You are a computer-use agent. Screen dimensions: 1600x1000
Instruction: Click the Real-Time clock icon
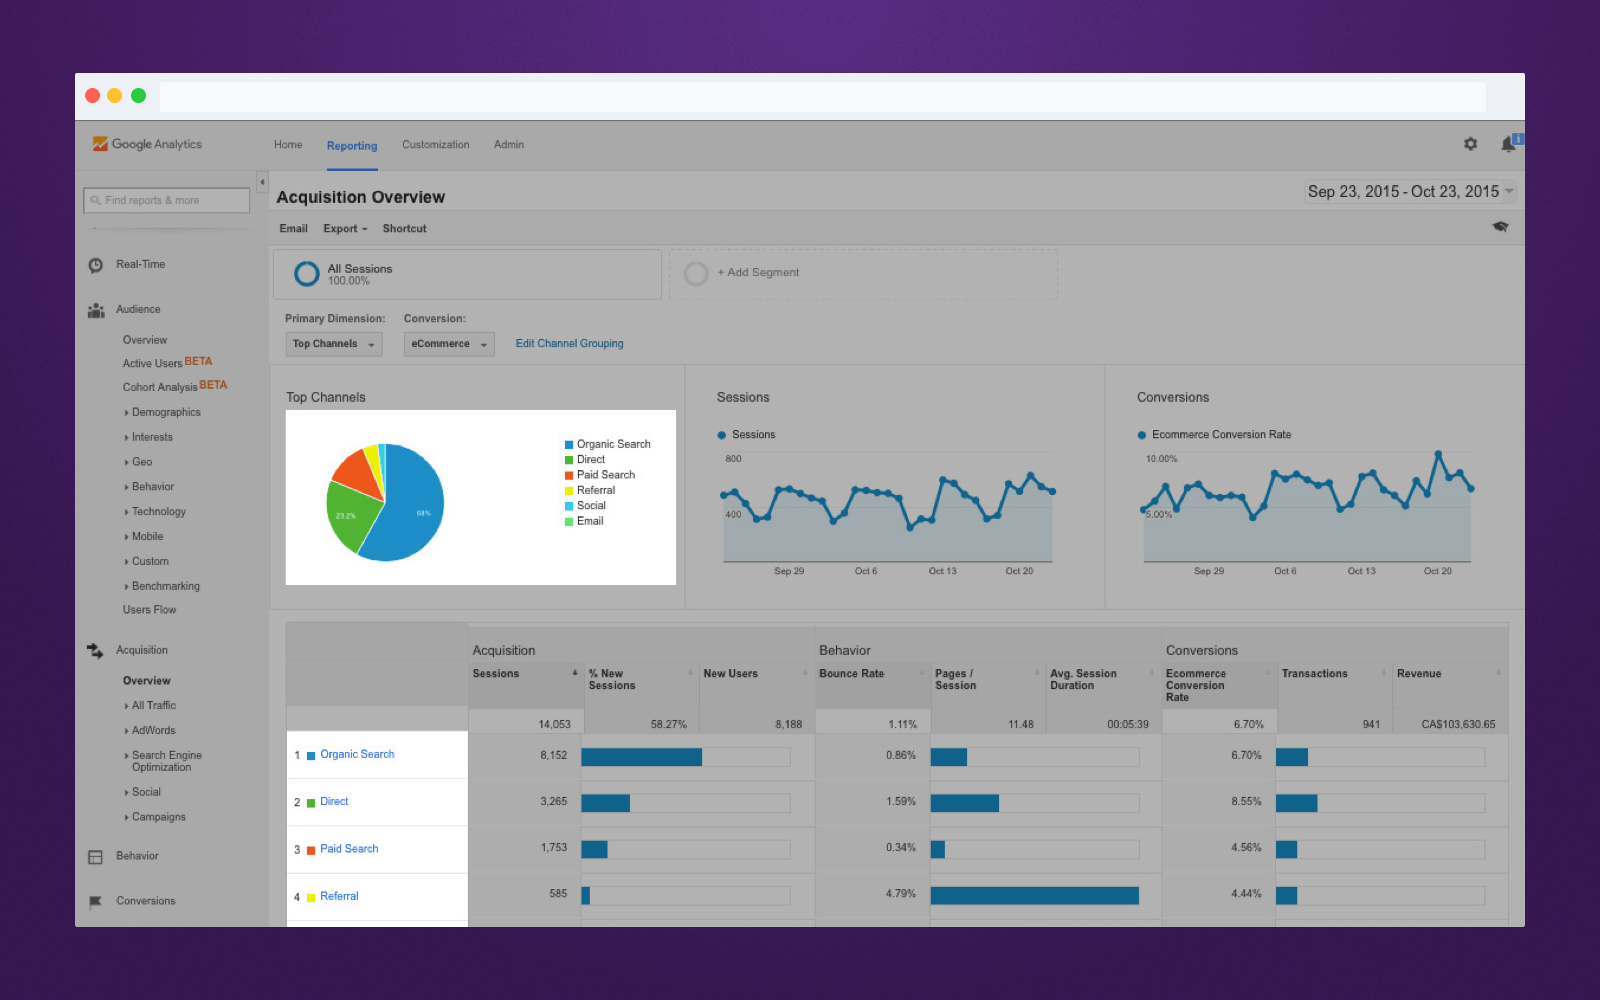(x=96, y=265)
